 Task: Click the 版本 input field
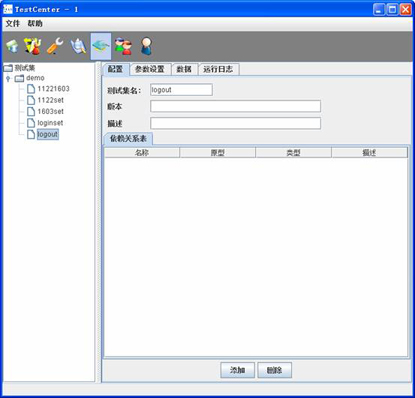coord(235,106)
